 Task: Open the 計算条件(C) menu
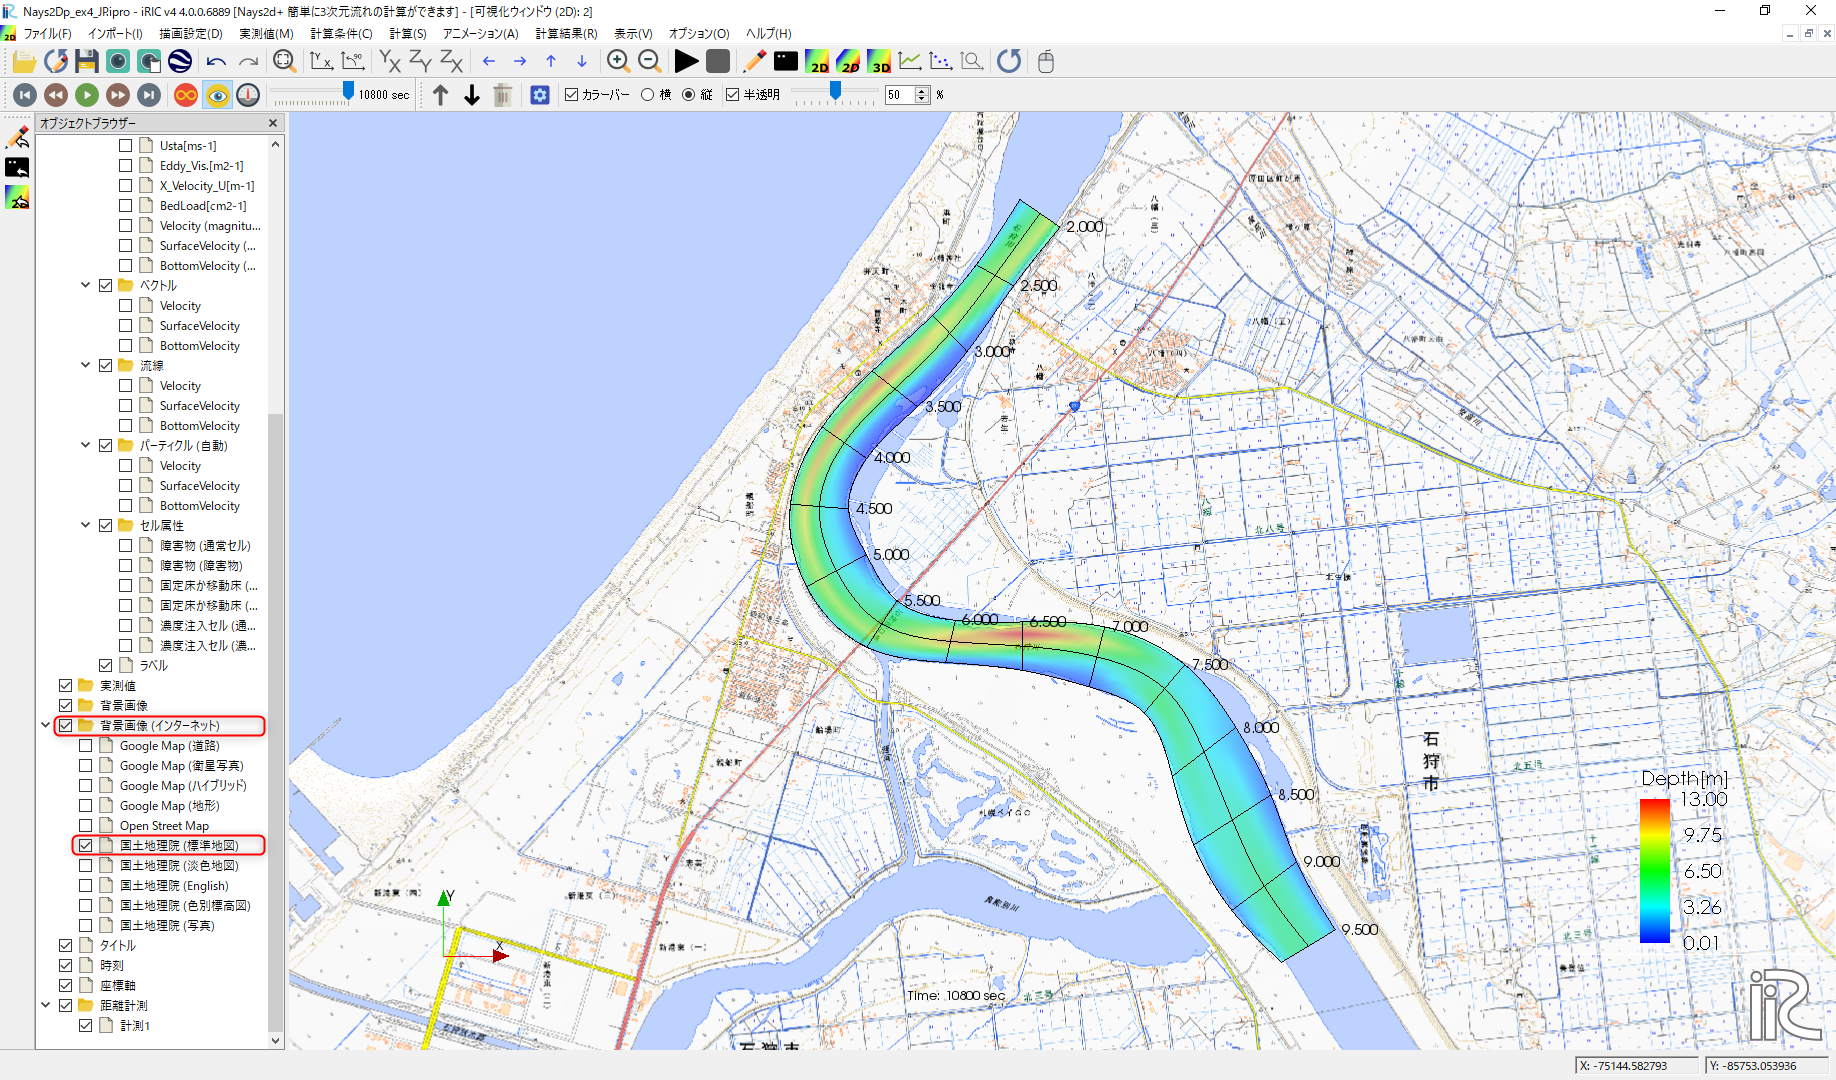341,34
